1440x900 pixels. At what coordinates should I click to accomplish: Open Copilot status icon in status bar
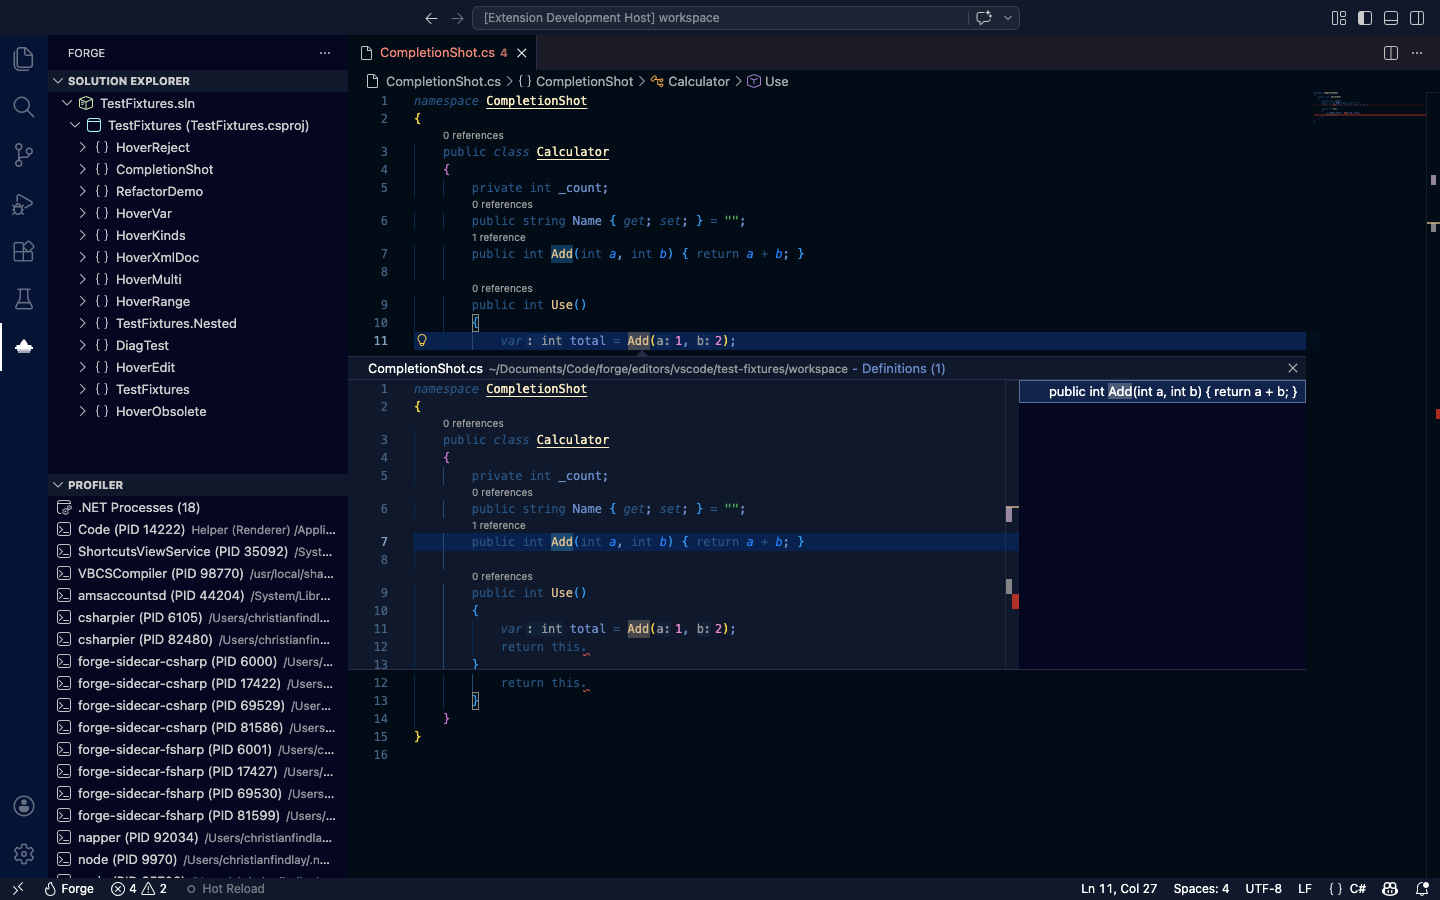(x=1390, y=888)
